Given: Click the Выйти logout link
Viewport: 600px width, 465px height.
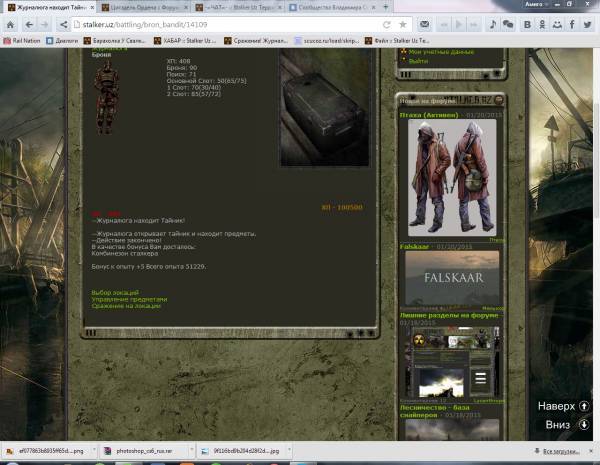Looking at the screenshot, I should [x=418, y=61].
